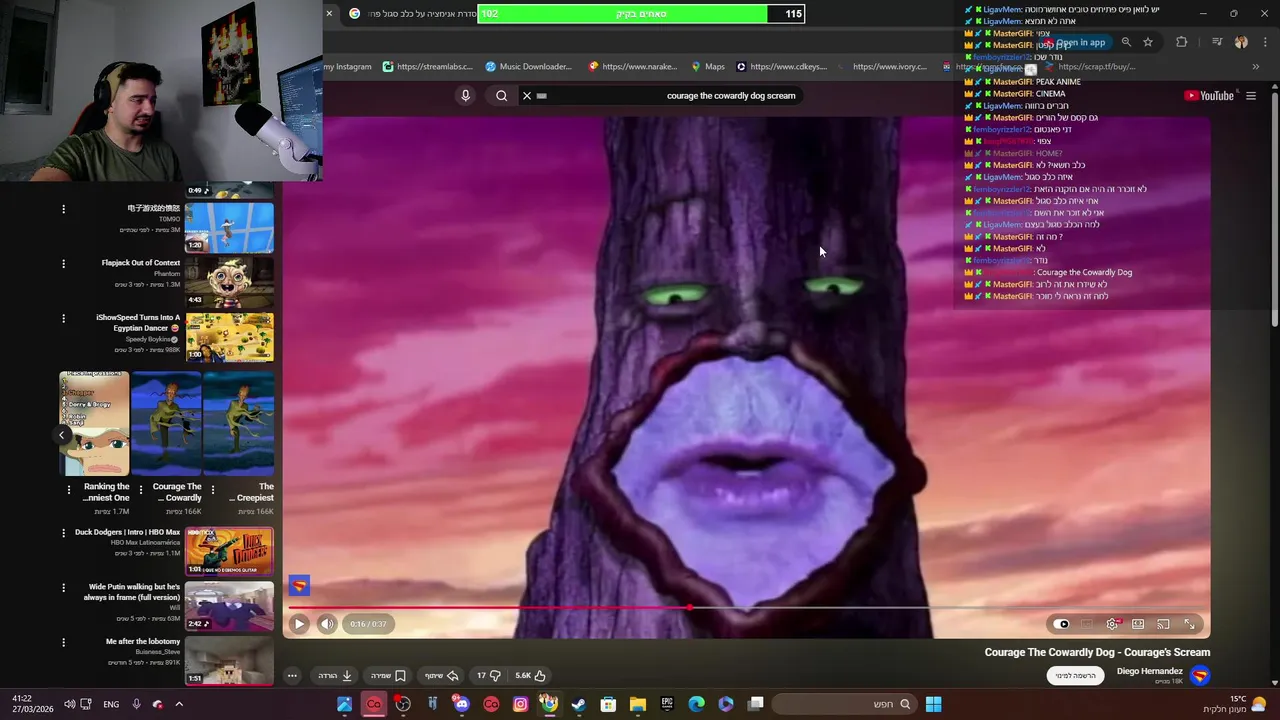Image resolution: width=1280 pixels, height=720 pixels.
Task: Click the YouTube search magnifier button
Action: (501, 95)
